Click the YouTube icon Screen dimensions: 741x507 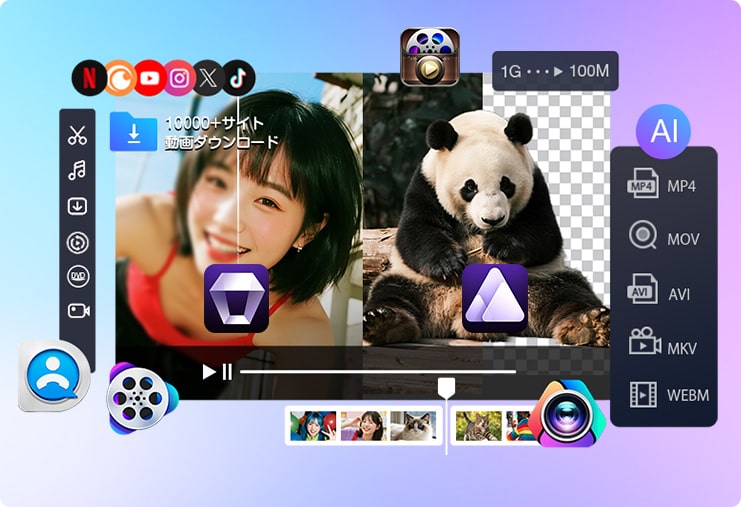(x=149, y=77)
